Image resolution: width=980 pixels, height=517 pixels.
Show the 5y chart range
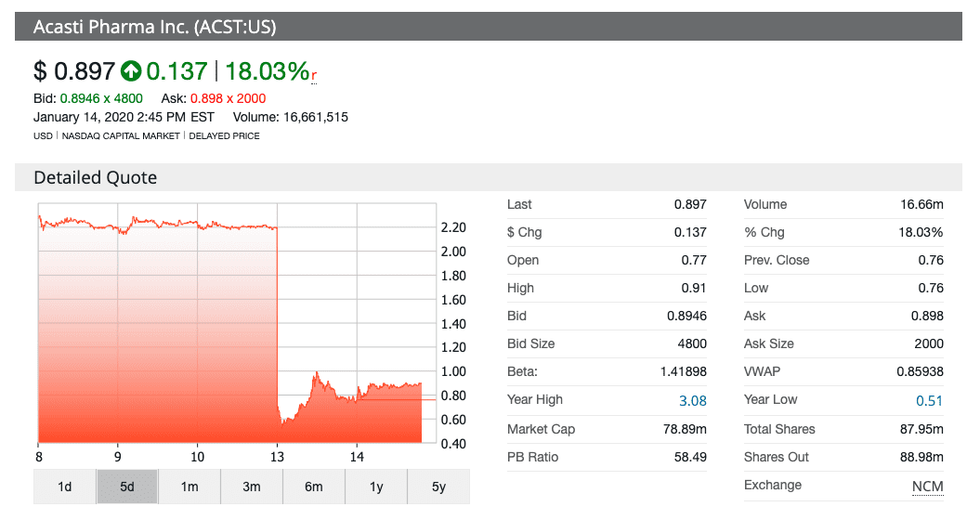[x=439, y=486]
